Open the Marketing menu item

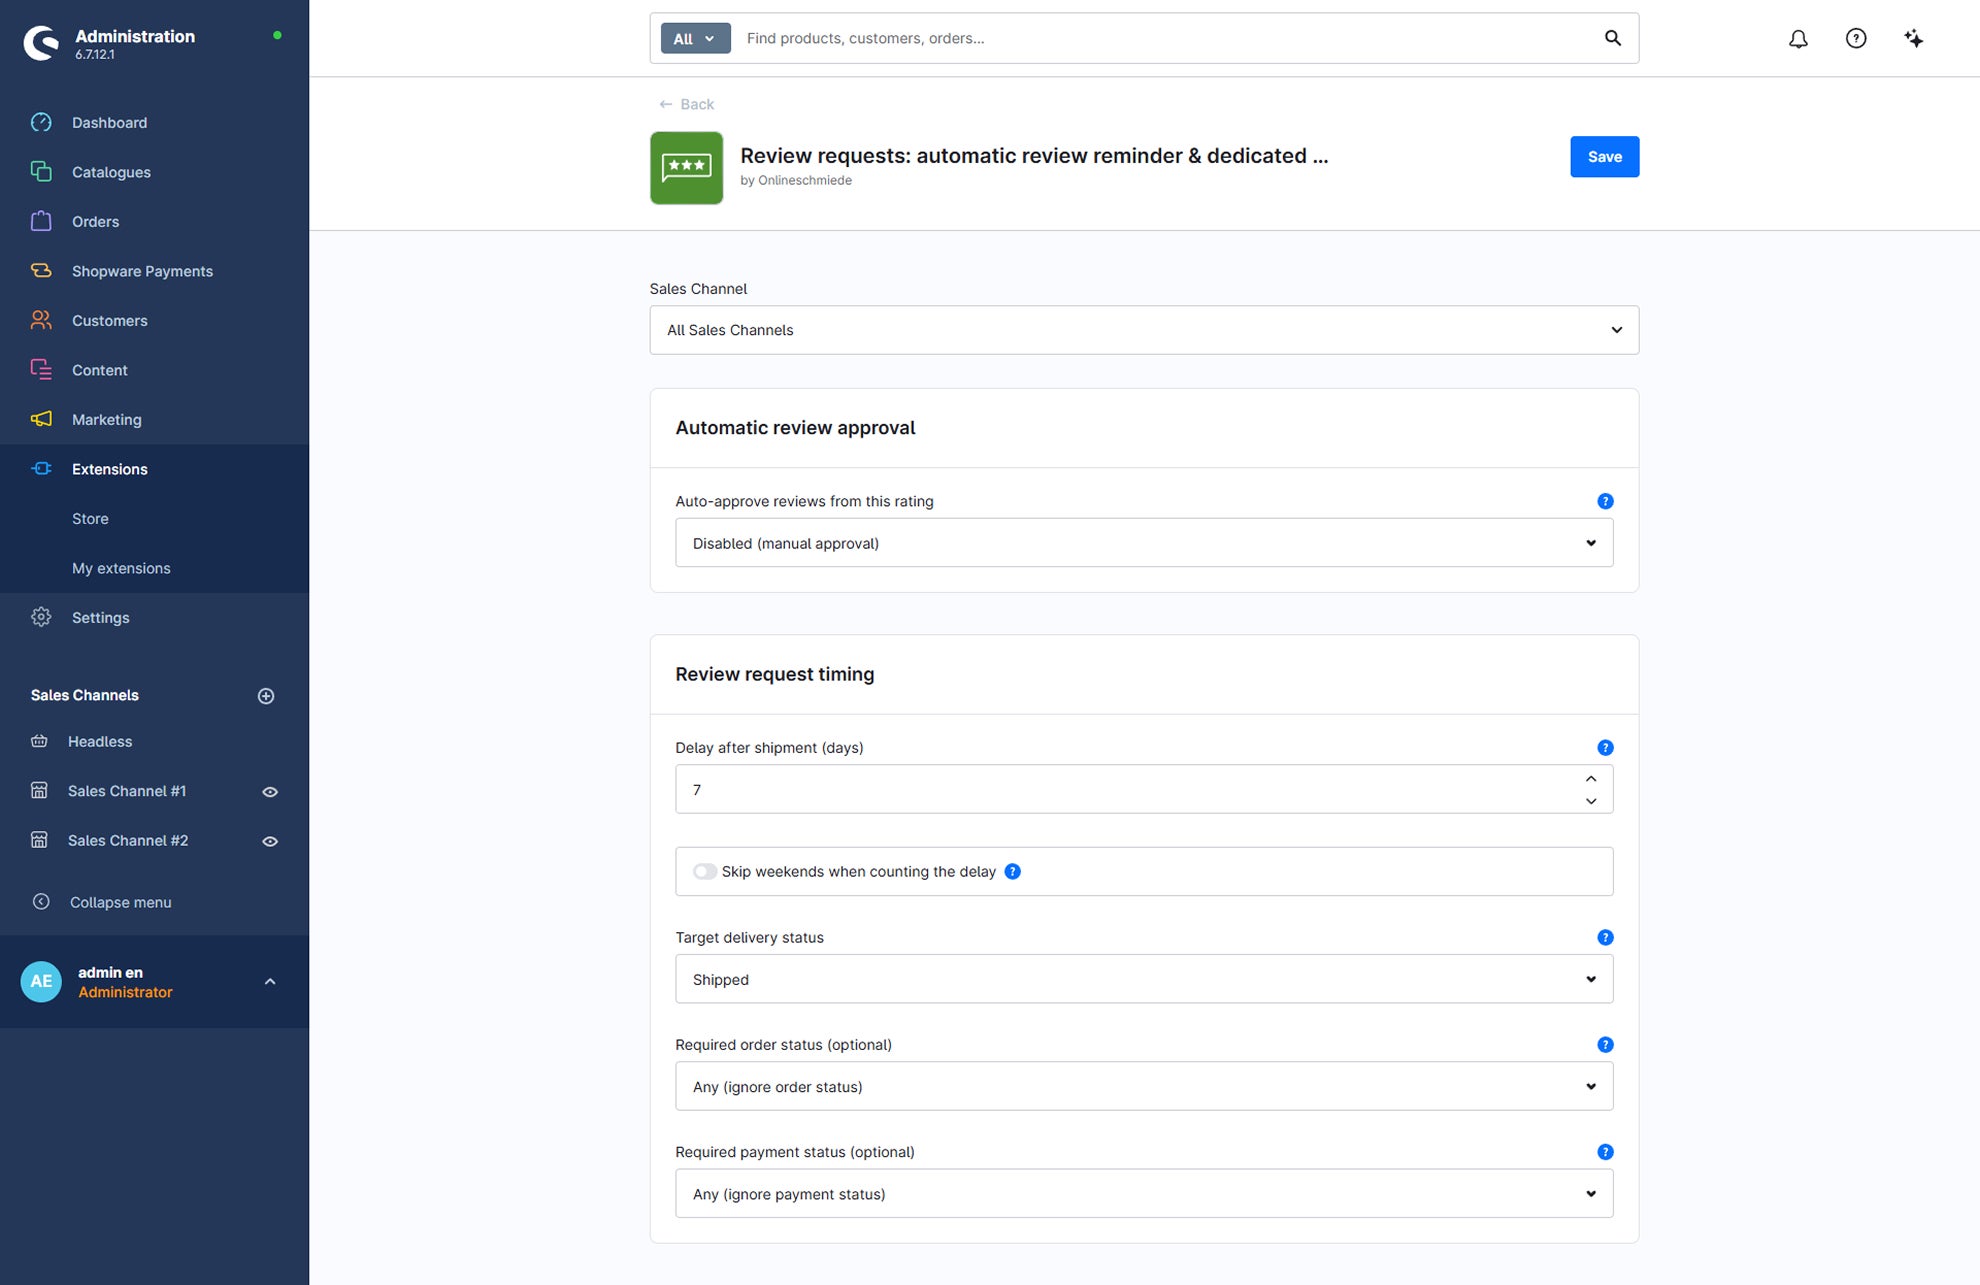click(x=154, y=419)
